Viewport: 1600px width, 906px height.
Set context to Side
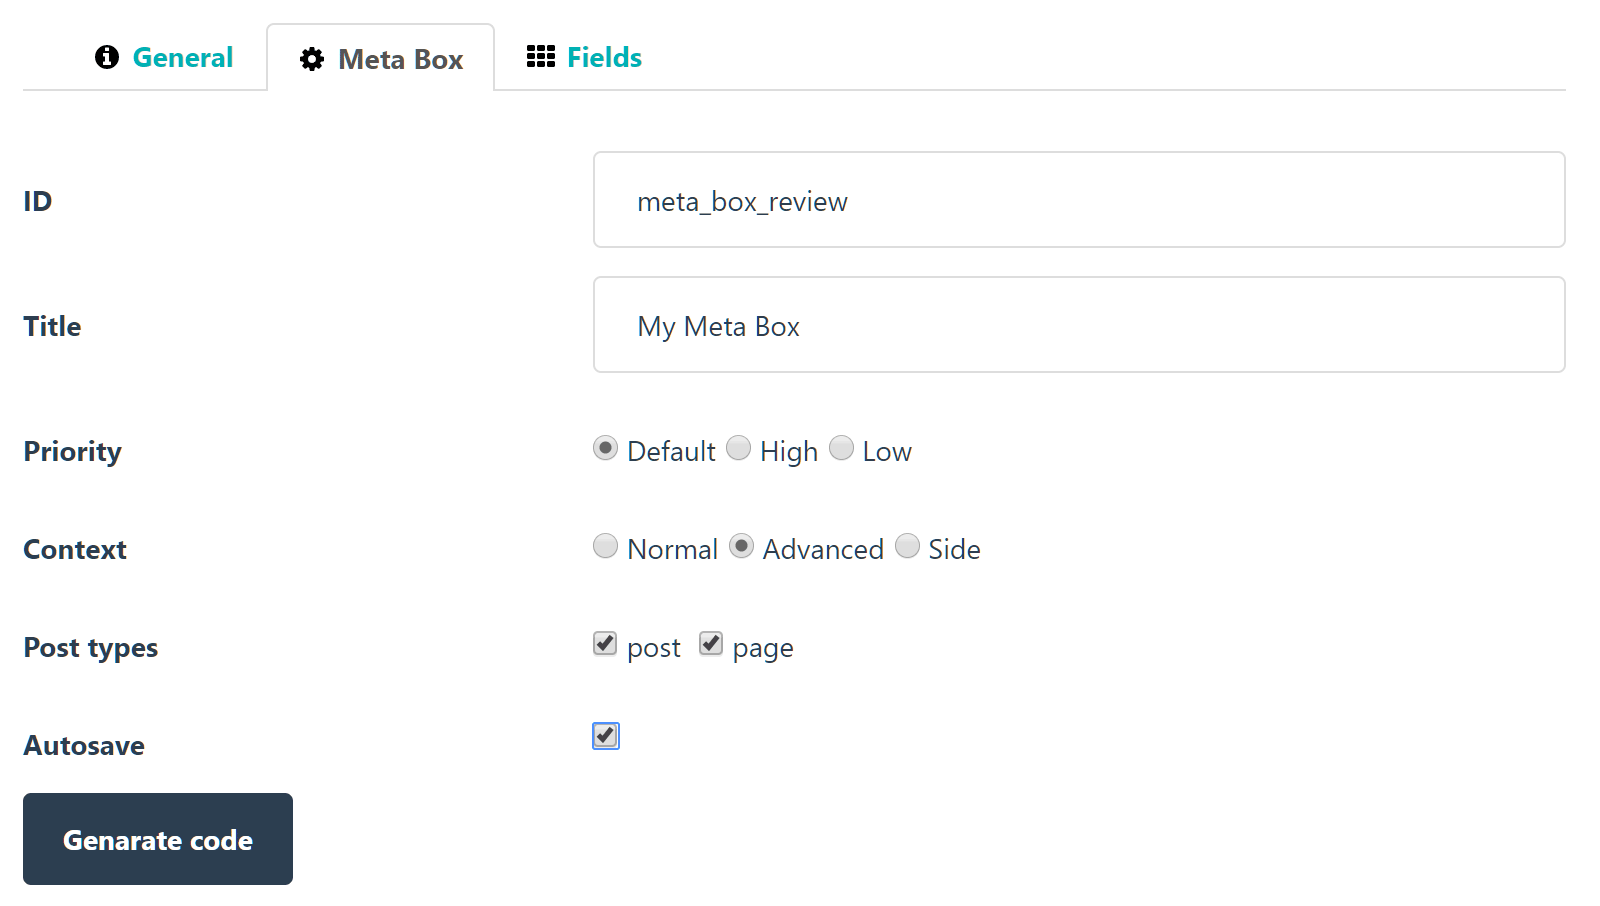point(907,546)
